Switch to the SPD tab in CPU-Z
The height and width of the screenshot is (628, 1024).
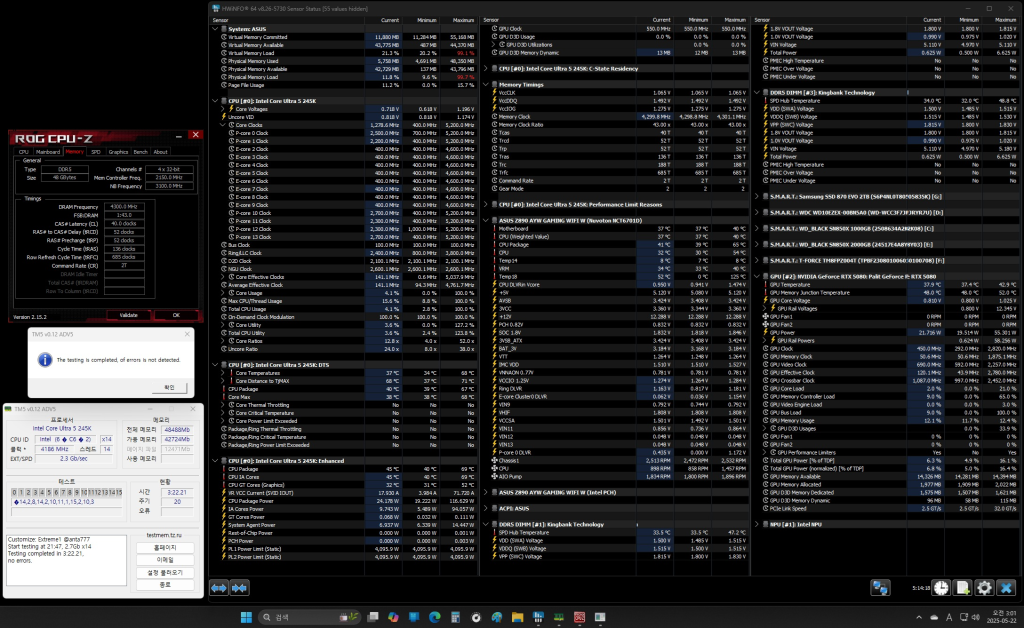[96, 151]
